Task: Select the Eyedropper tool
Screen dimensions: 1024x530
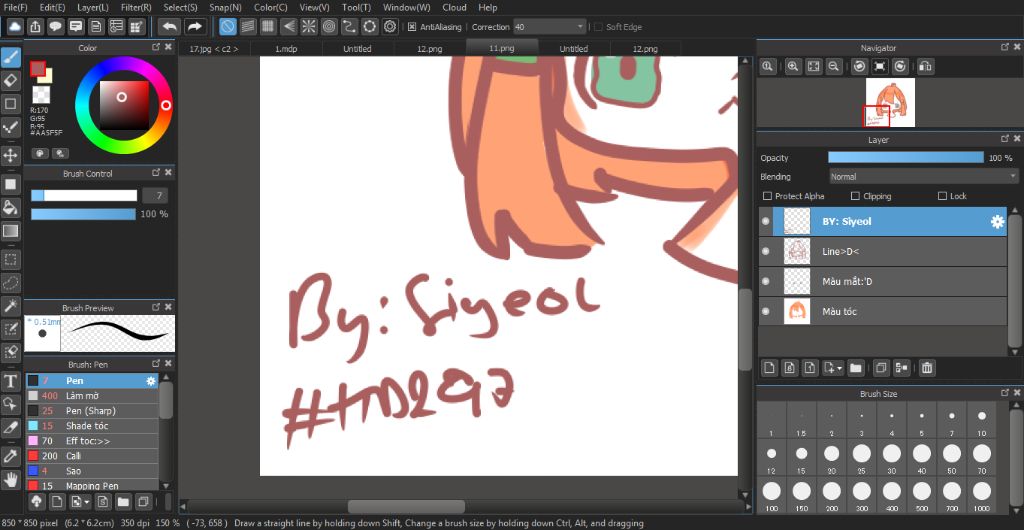Action: click(10, 457)
